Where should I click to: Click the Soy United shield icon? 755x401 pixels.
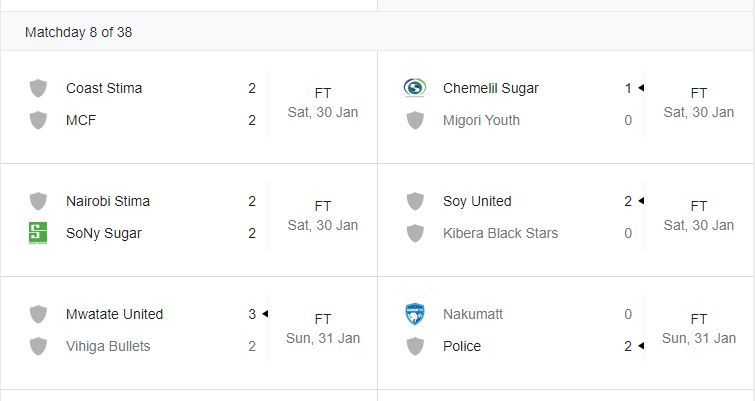pos(415,201)
